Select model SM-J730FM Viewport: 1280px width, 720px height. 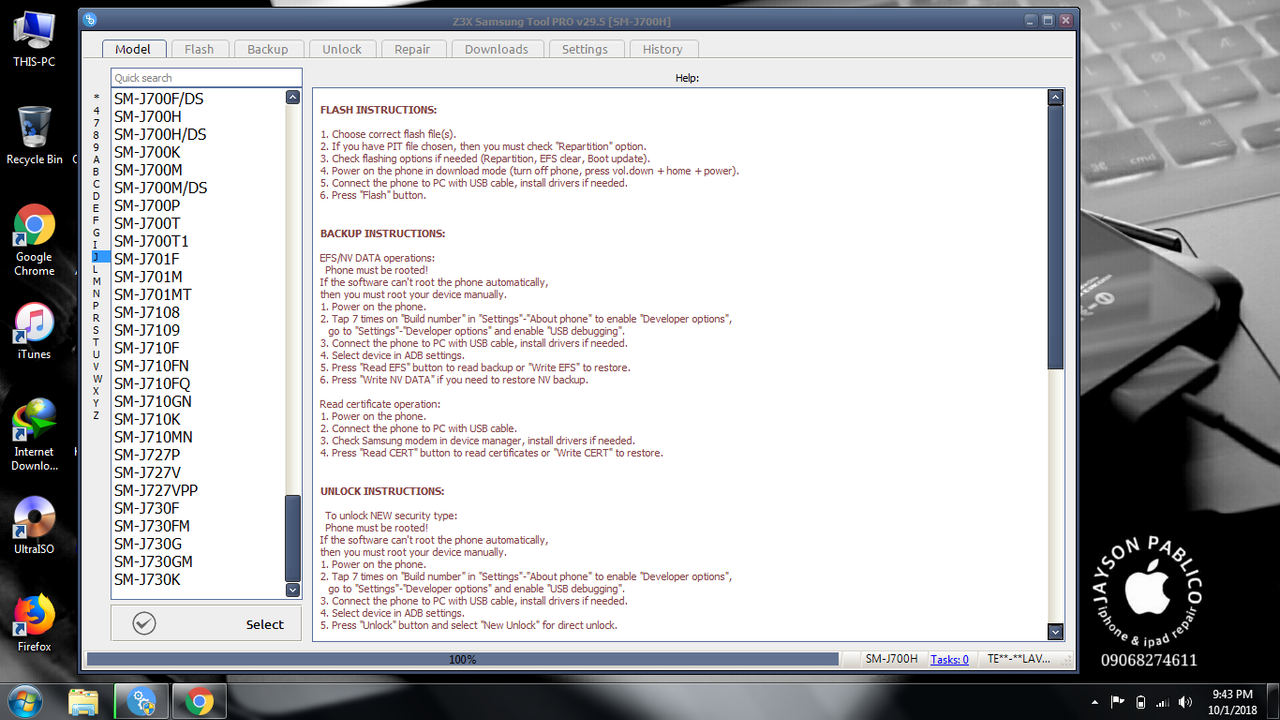pyautogui.click(x=152, y=526)
